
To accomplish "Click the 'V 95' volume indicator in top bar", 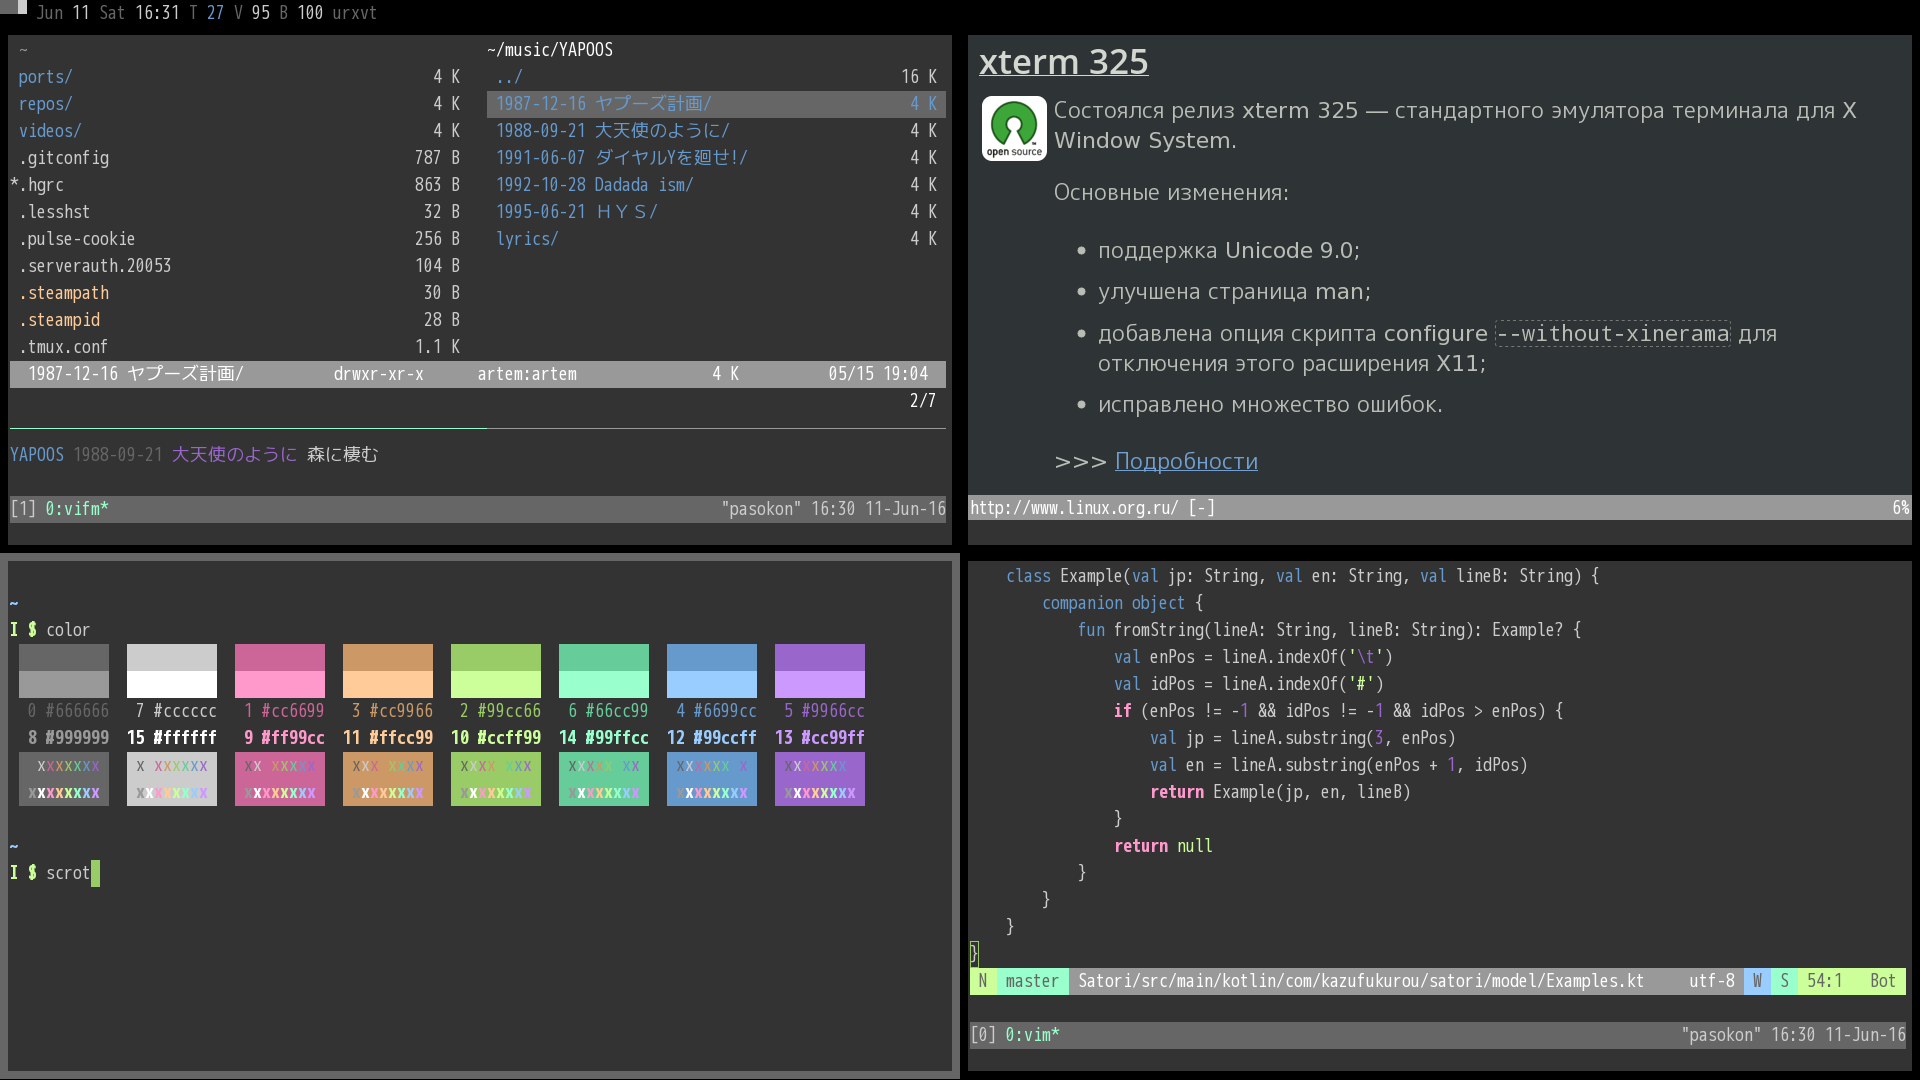I will pos(251,13).
